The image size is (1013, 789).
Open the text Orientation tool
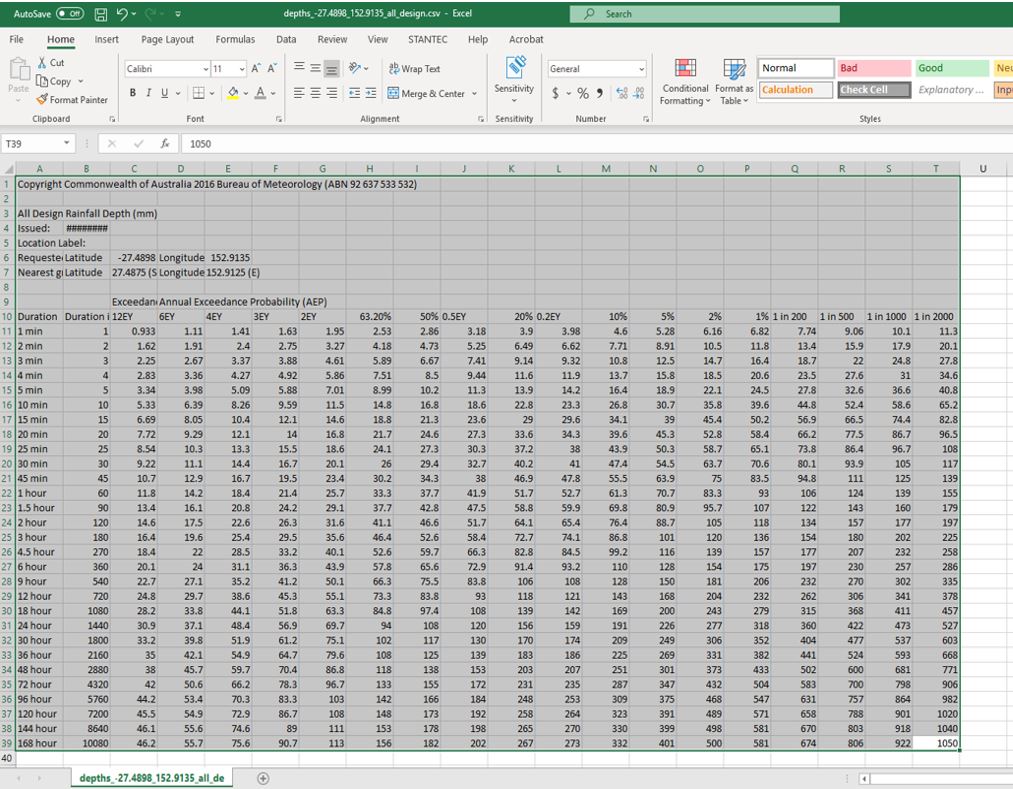354,68
